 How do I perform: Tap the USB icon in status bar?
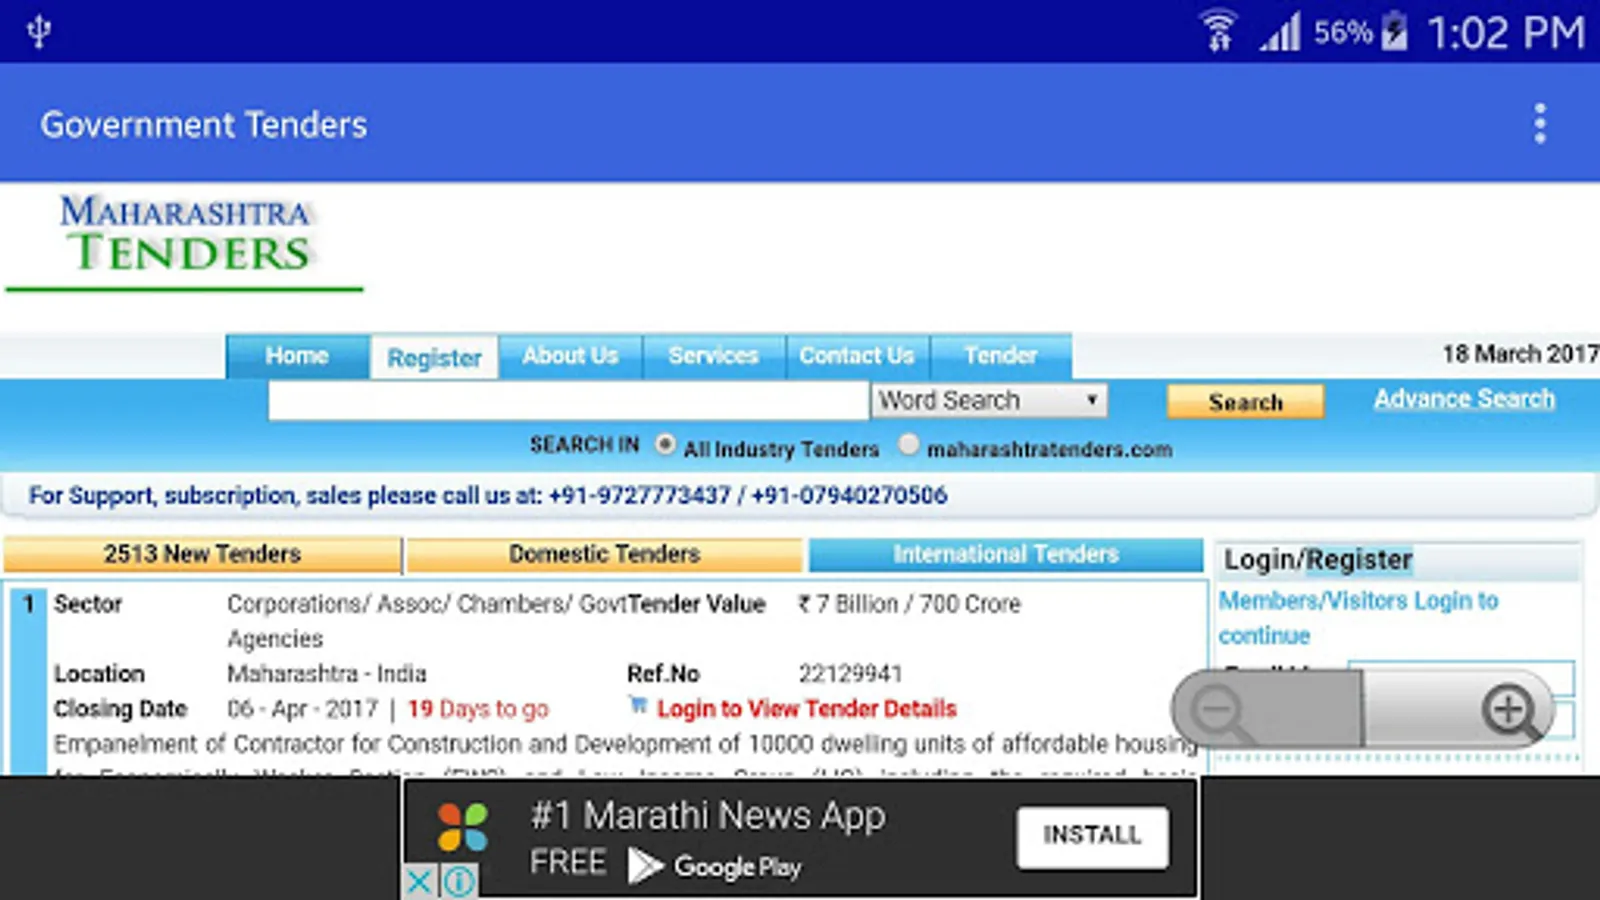(39, 31)
